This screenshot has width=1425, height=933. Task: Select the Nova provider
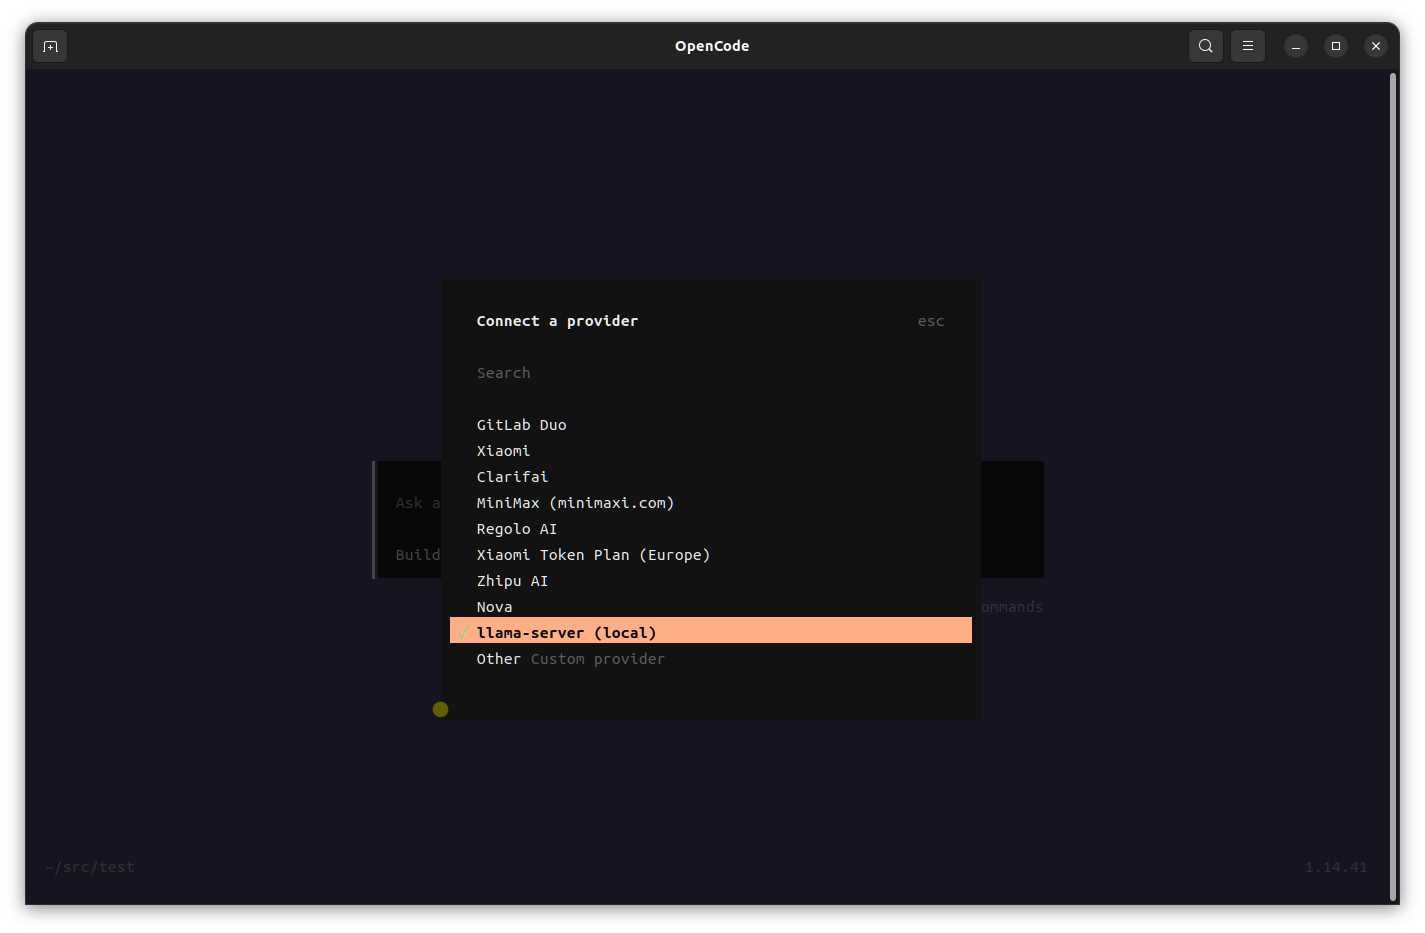710,607
